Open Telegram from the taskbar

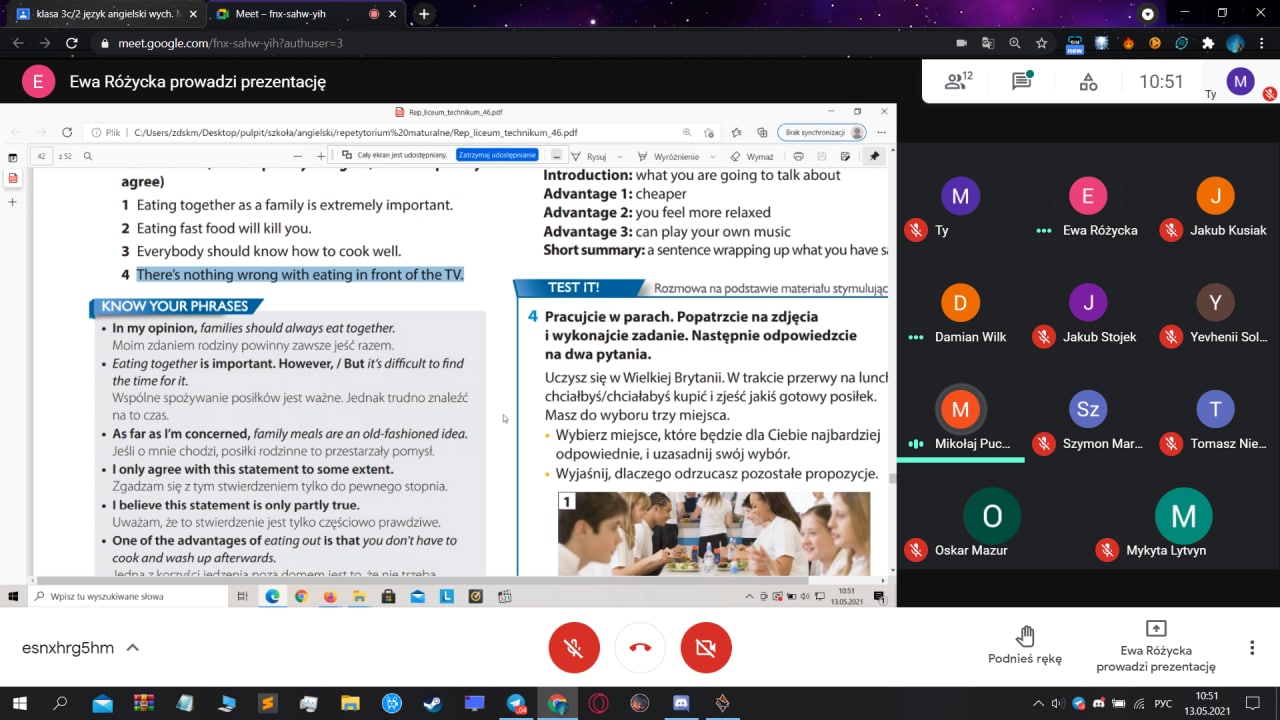516,703
